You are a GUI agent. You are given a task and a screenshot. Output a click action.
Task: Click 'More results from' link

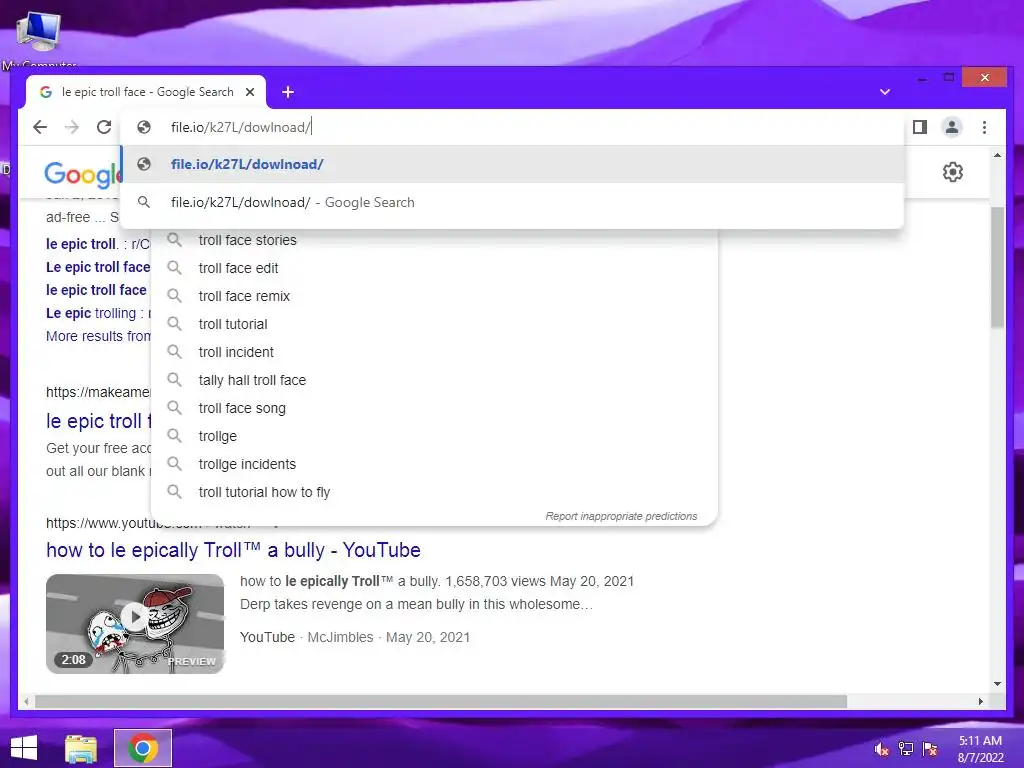tap(98, 336)
